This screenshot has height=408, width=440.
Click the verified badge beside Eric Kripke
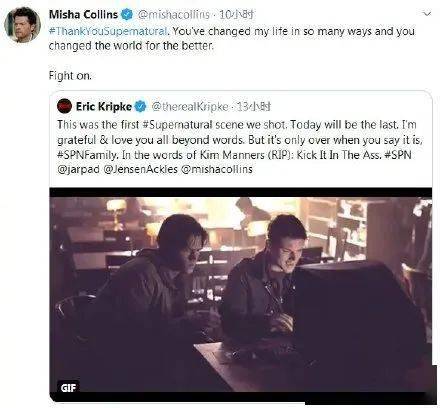coord(140,107)
